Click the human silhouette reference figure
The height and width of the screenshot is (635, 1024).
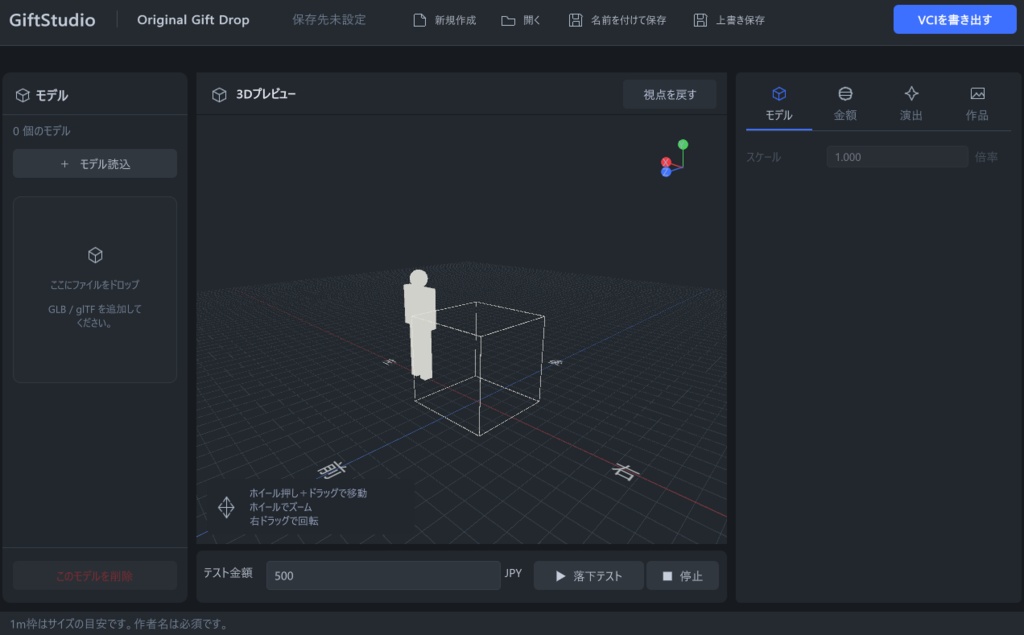click(419, 324)
